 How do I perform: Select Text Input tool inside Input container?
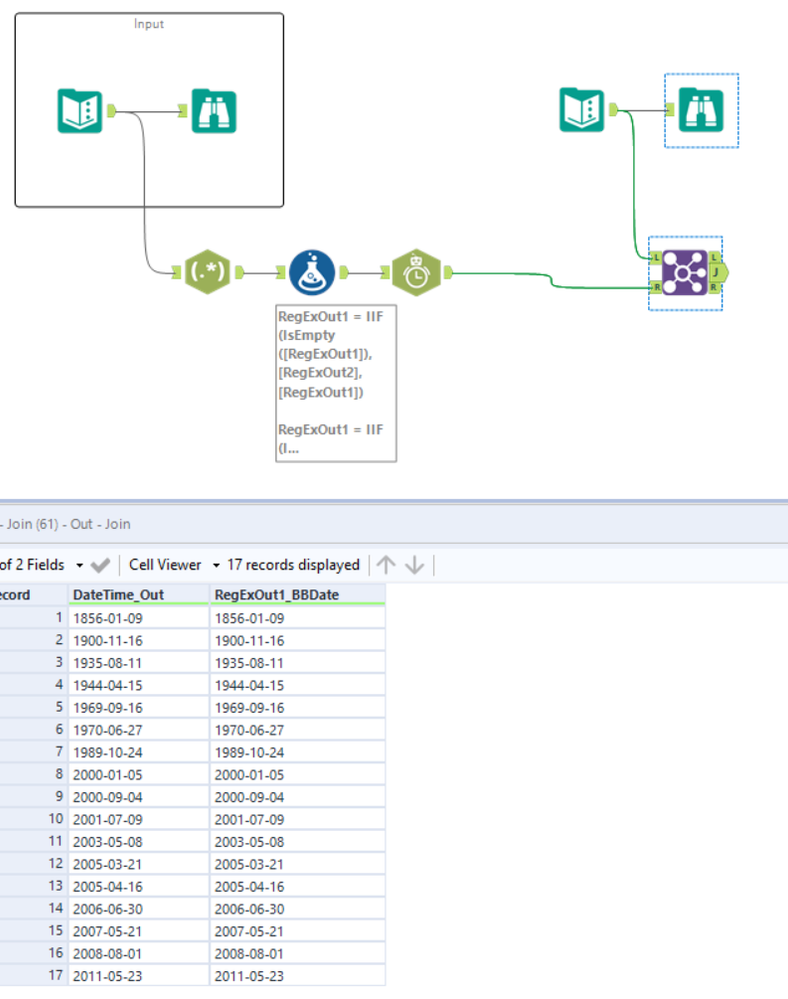pos(80,111)
